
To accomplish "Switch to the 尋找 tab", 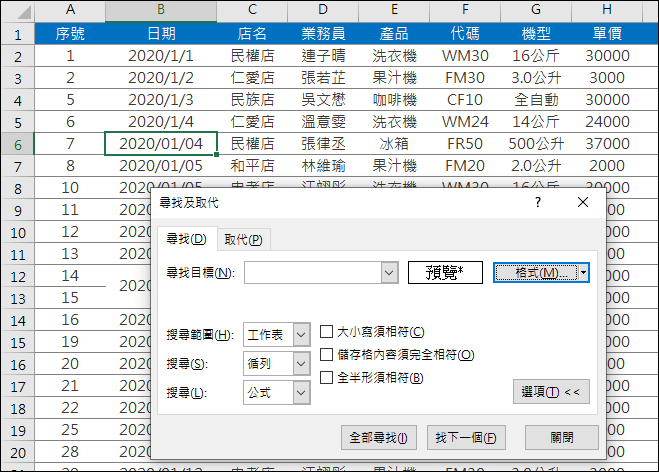I will (187, 239).
